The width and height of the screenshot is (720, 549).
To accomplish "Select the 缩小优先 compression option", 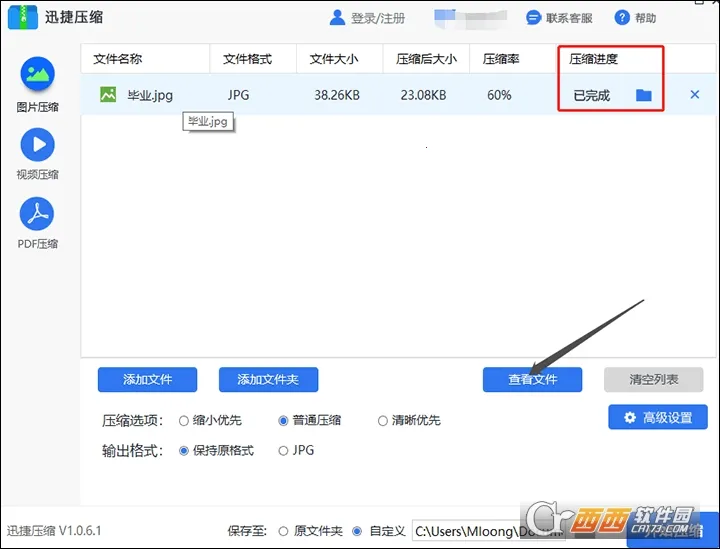I will tap(184, 420).
